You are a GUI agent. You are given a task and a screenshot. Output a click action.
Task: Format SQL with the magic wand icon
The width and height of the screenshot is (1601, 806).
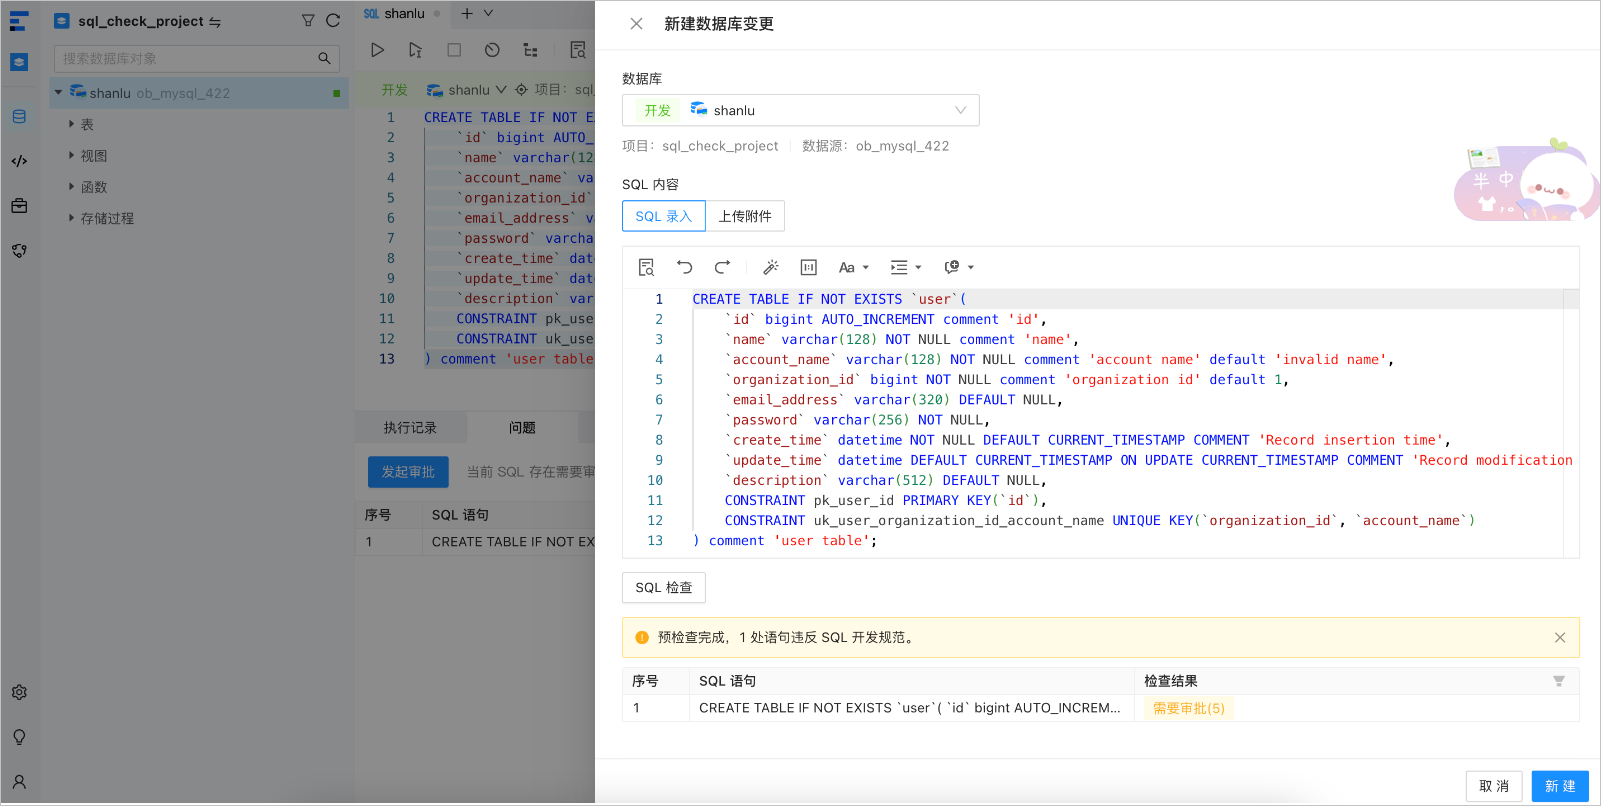(770, 267)
